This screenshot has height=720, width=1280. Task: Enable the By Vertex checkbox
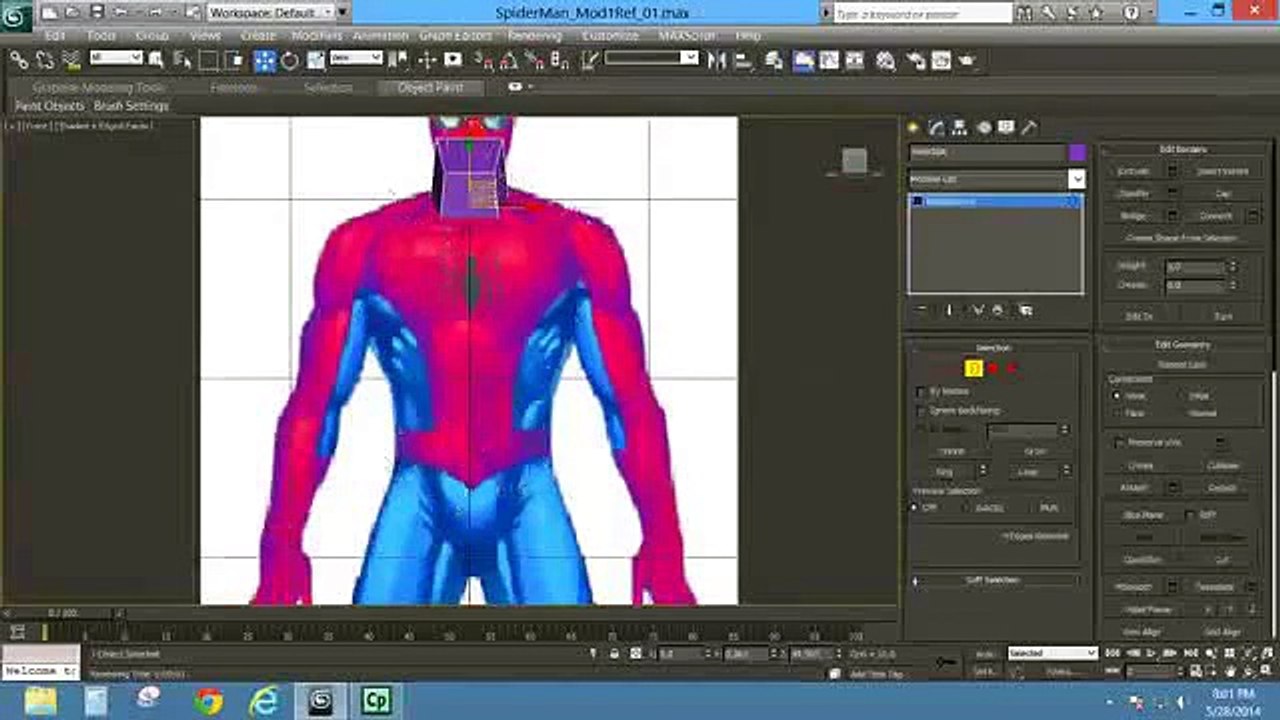pos(921,392)
